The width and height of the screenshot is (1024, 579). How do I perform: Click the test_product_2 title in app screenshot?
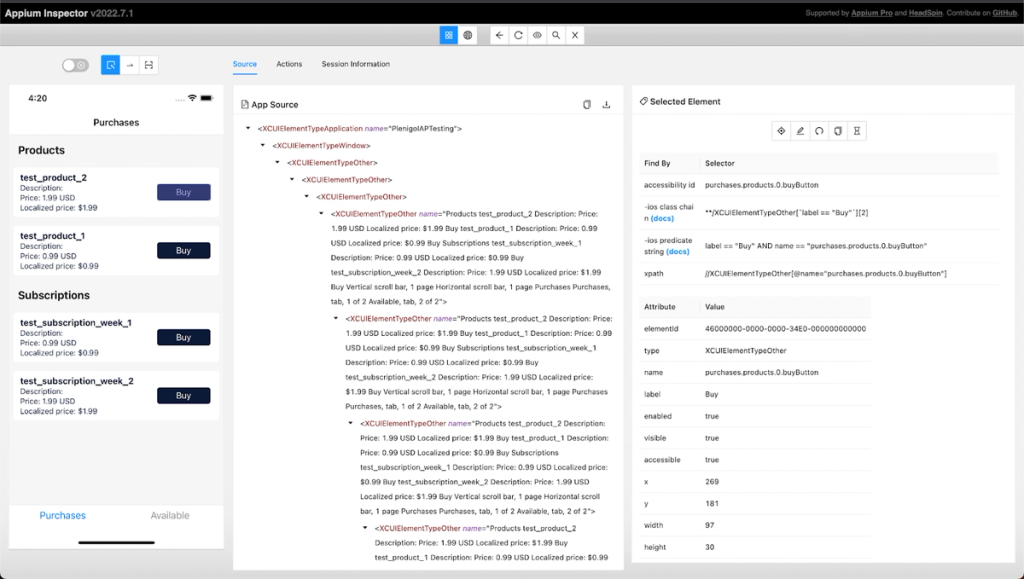click(x=54, y=178)
